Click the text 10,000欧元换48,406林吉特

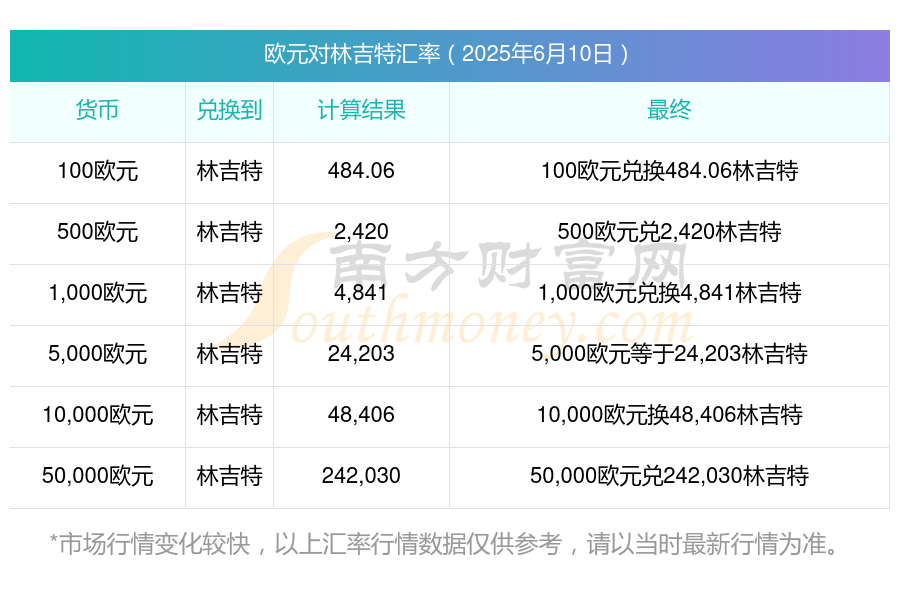(x=669, y=415)
